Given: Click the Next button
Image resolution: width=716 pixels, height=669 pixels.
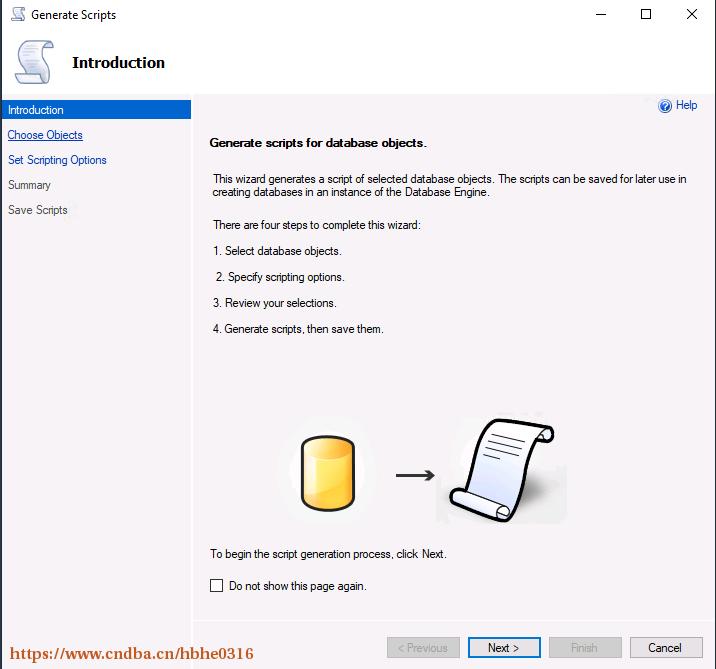Looking at the screenshot, I should [x=504, y=648].
